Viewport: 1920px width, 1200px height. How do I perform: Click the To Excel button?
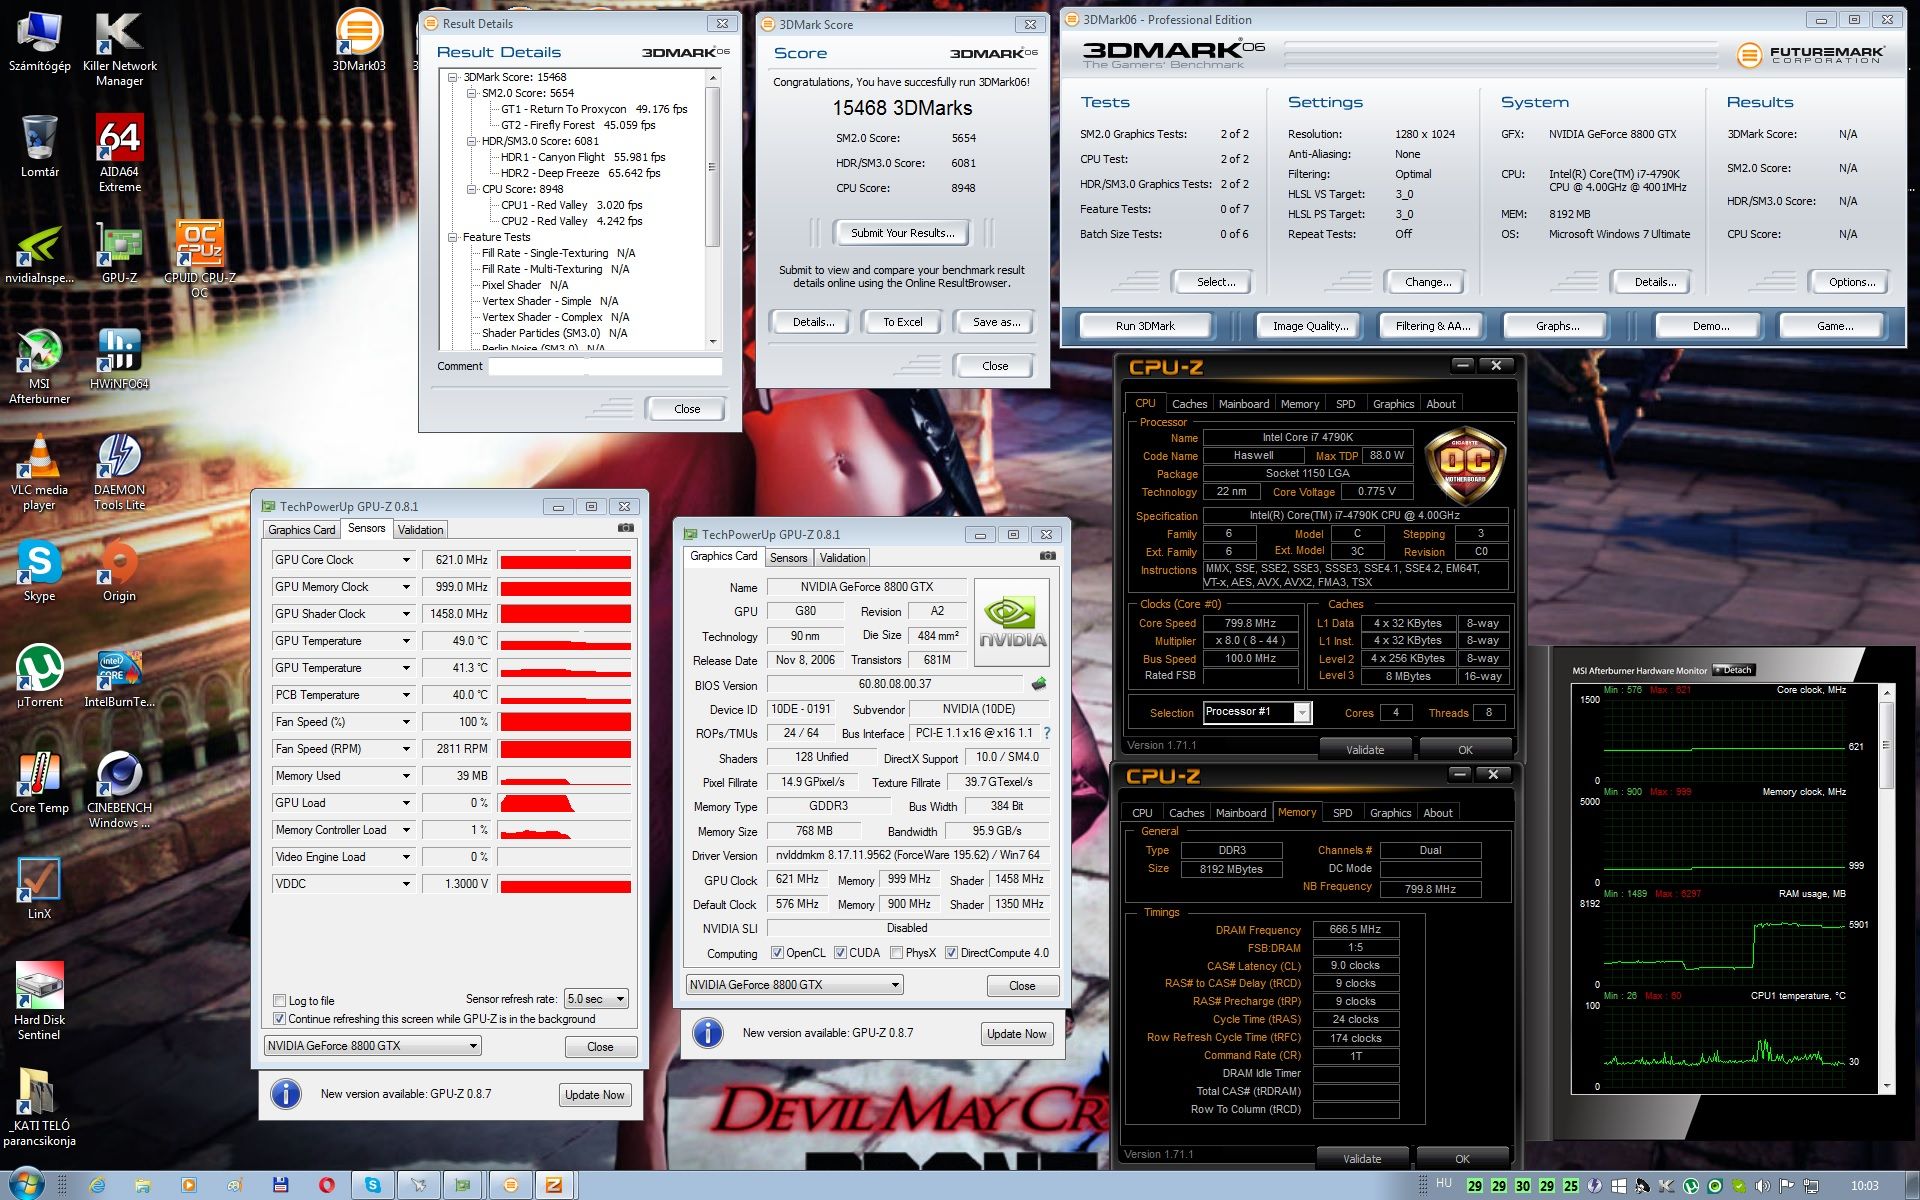902,322
